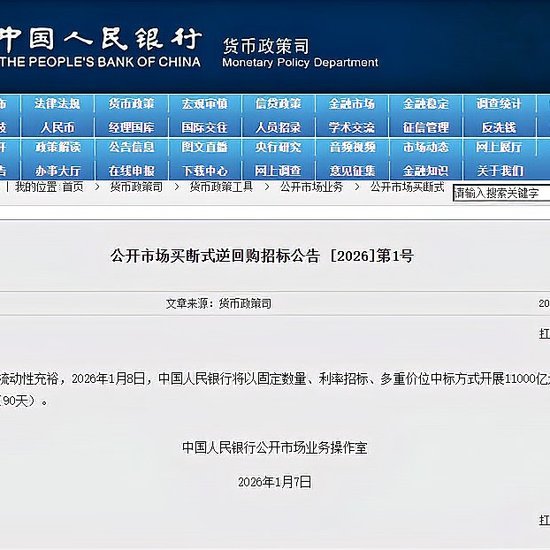Go to the 人员招录 section
The image size is (550, 550).
coord(278,128)
